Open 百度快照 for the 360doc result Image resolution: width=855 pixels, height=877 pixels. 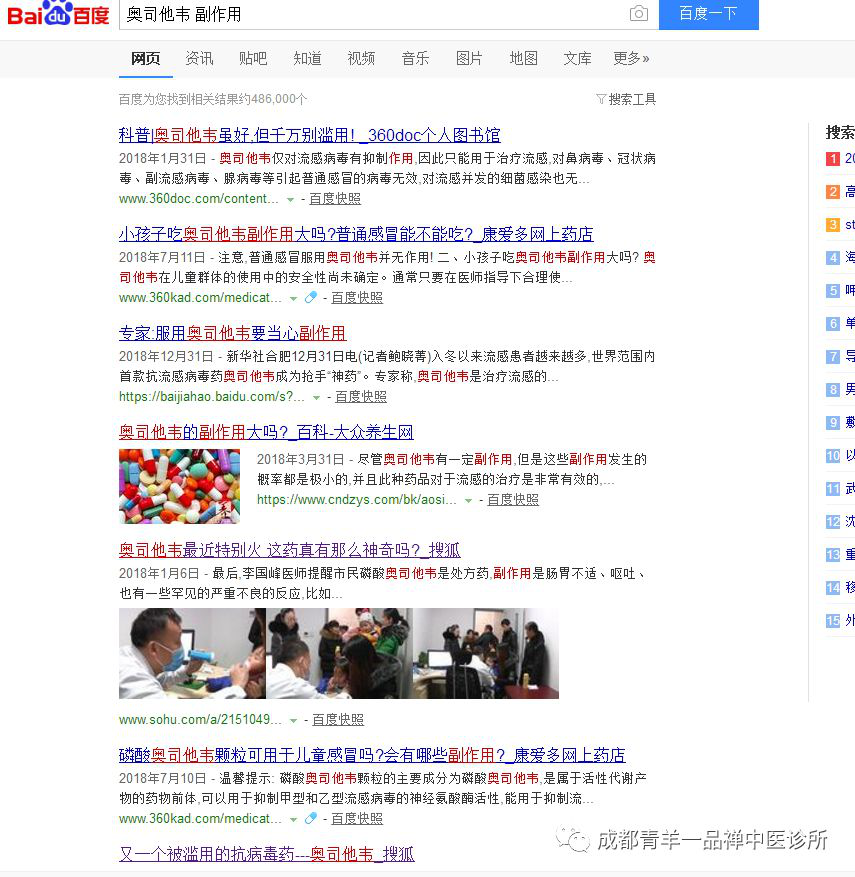click(x=335, y=199)
